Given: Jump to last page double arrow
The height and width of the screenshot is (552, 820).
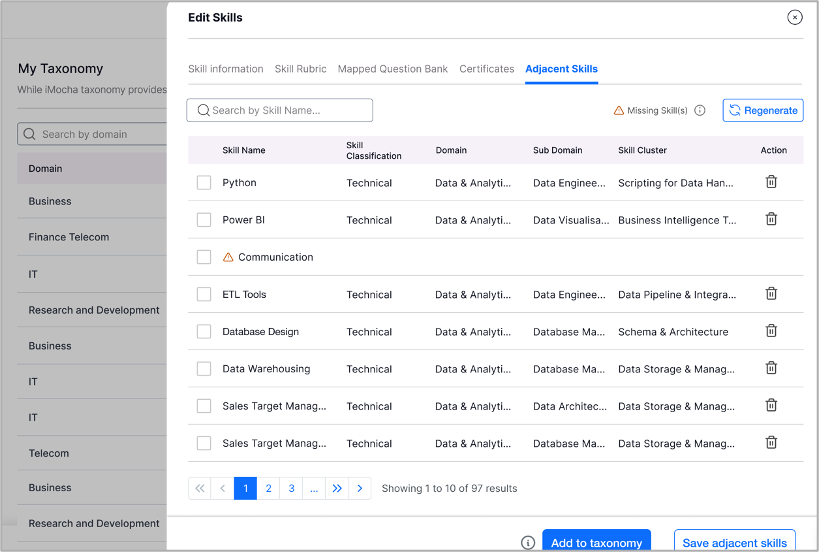Looking at the screenshot, I should coord(337,488).
